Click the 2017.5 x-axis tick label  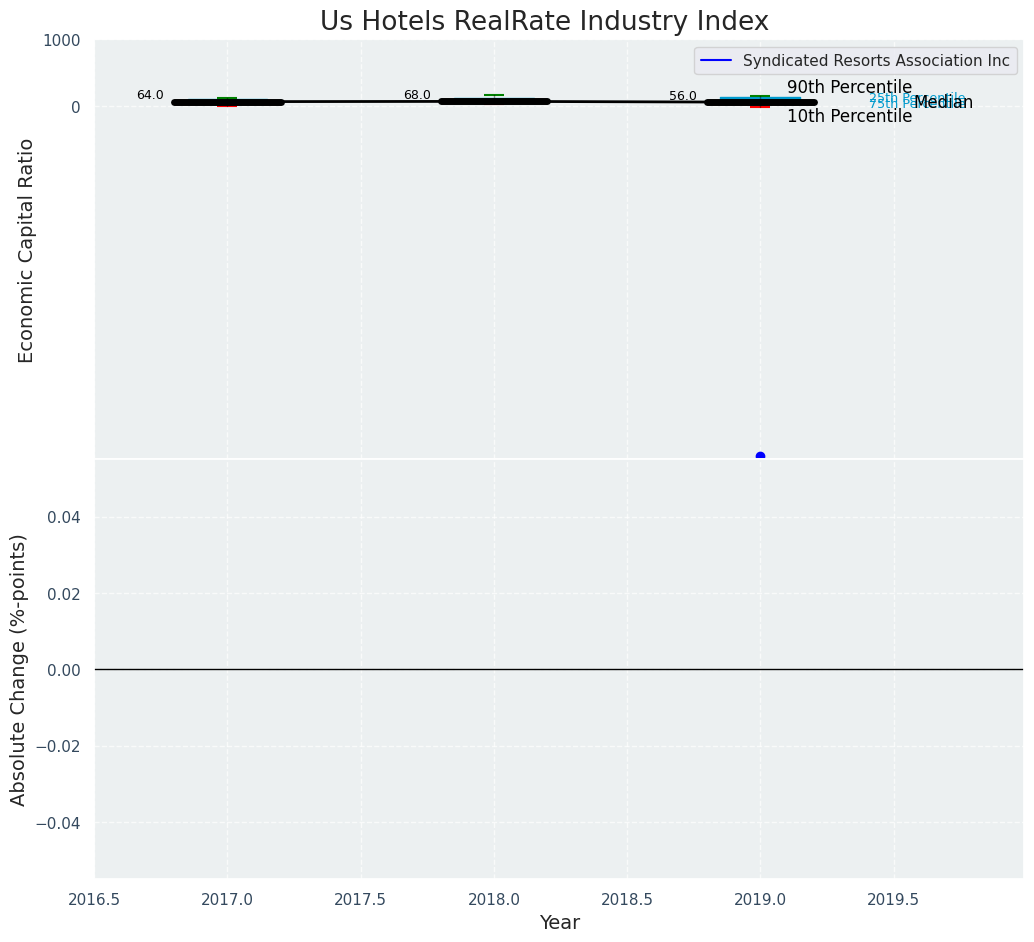(360, 899)
